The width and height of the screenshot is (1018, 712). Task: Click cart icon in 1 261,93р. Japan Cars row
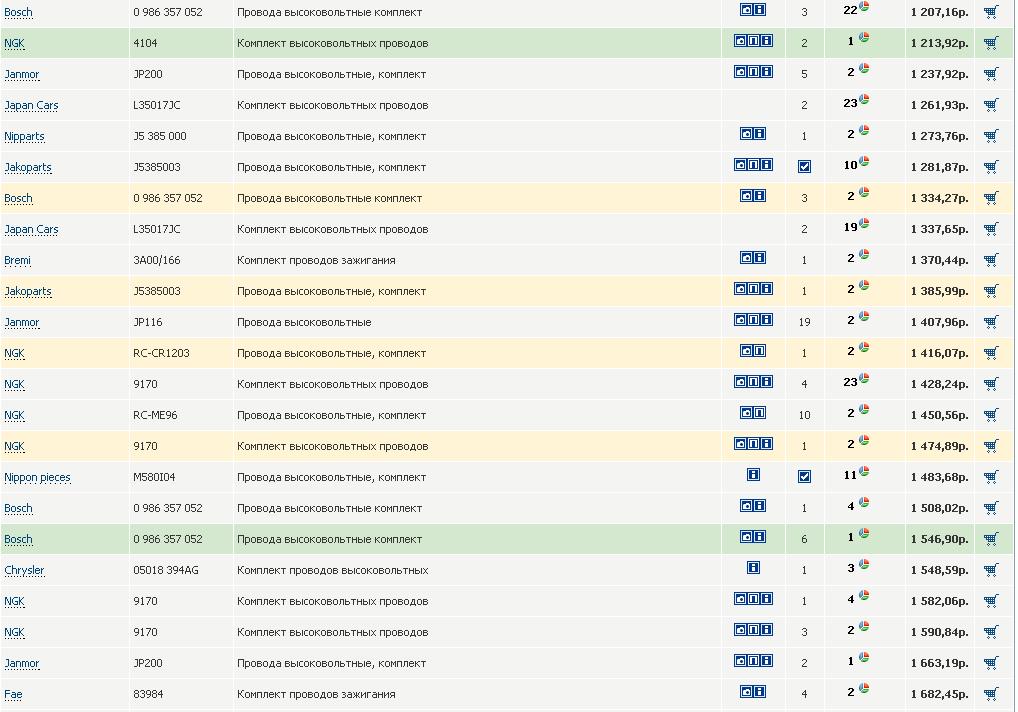pos(991,104)
